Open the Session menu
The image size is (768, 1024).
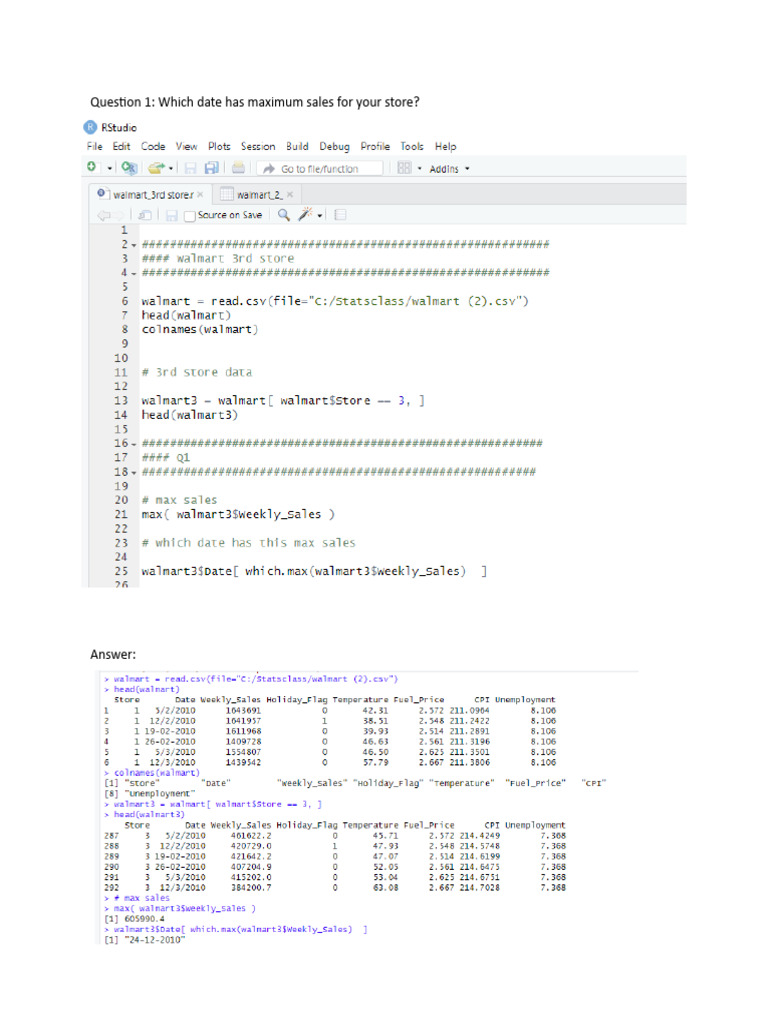point(258,146)
